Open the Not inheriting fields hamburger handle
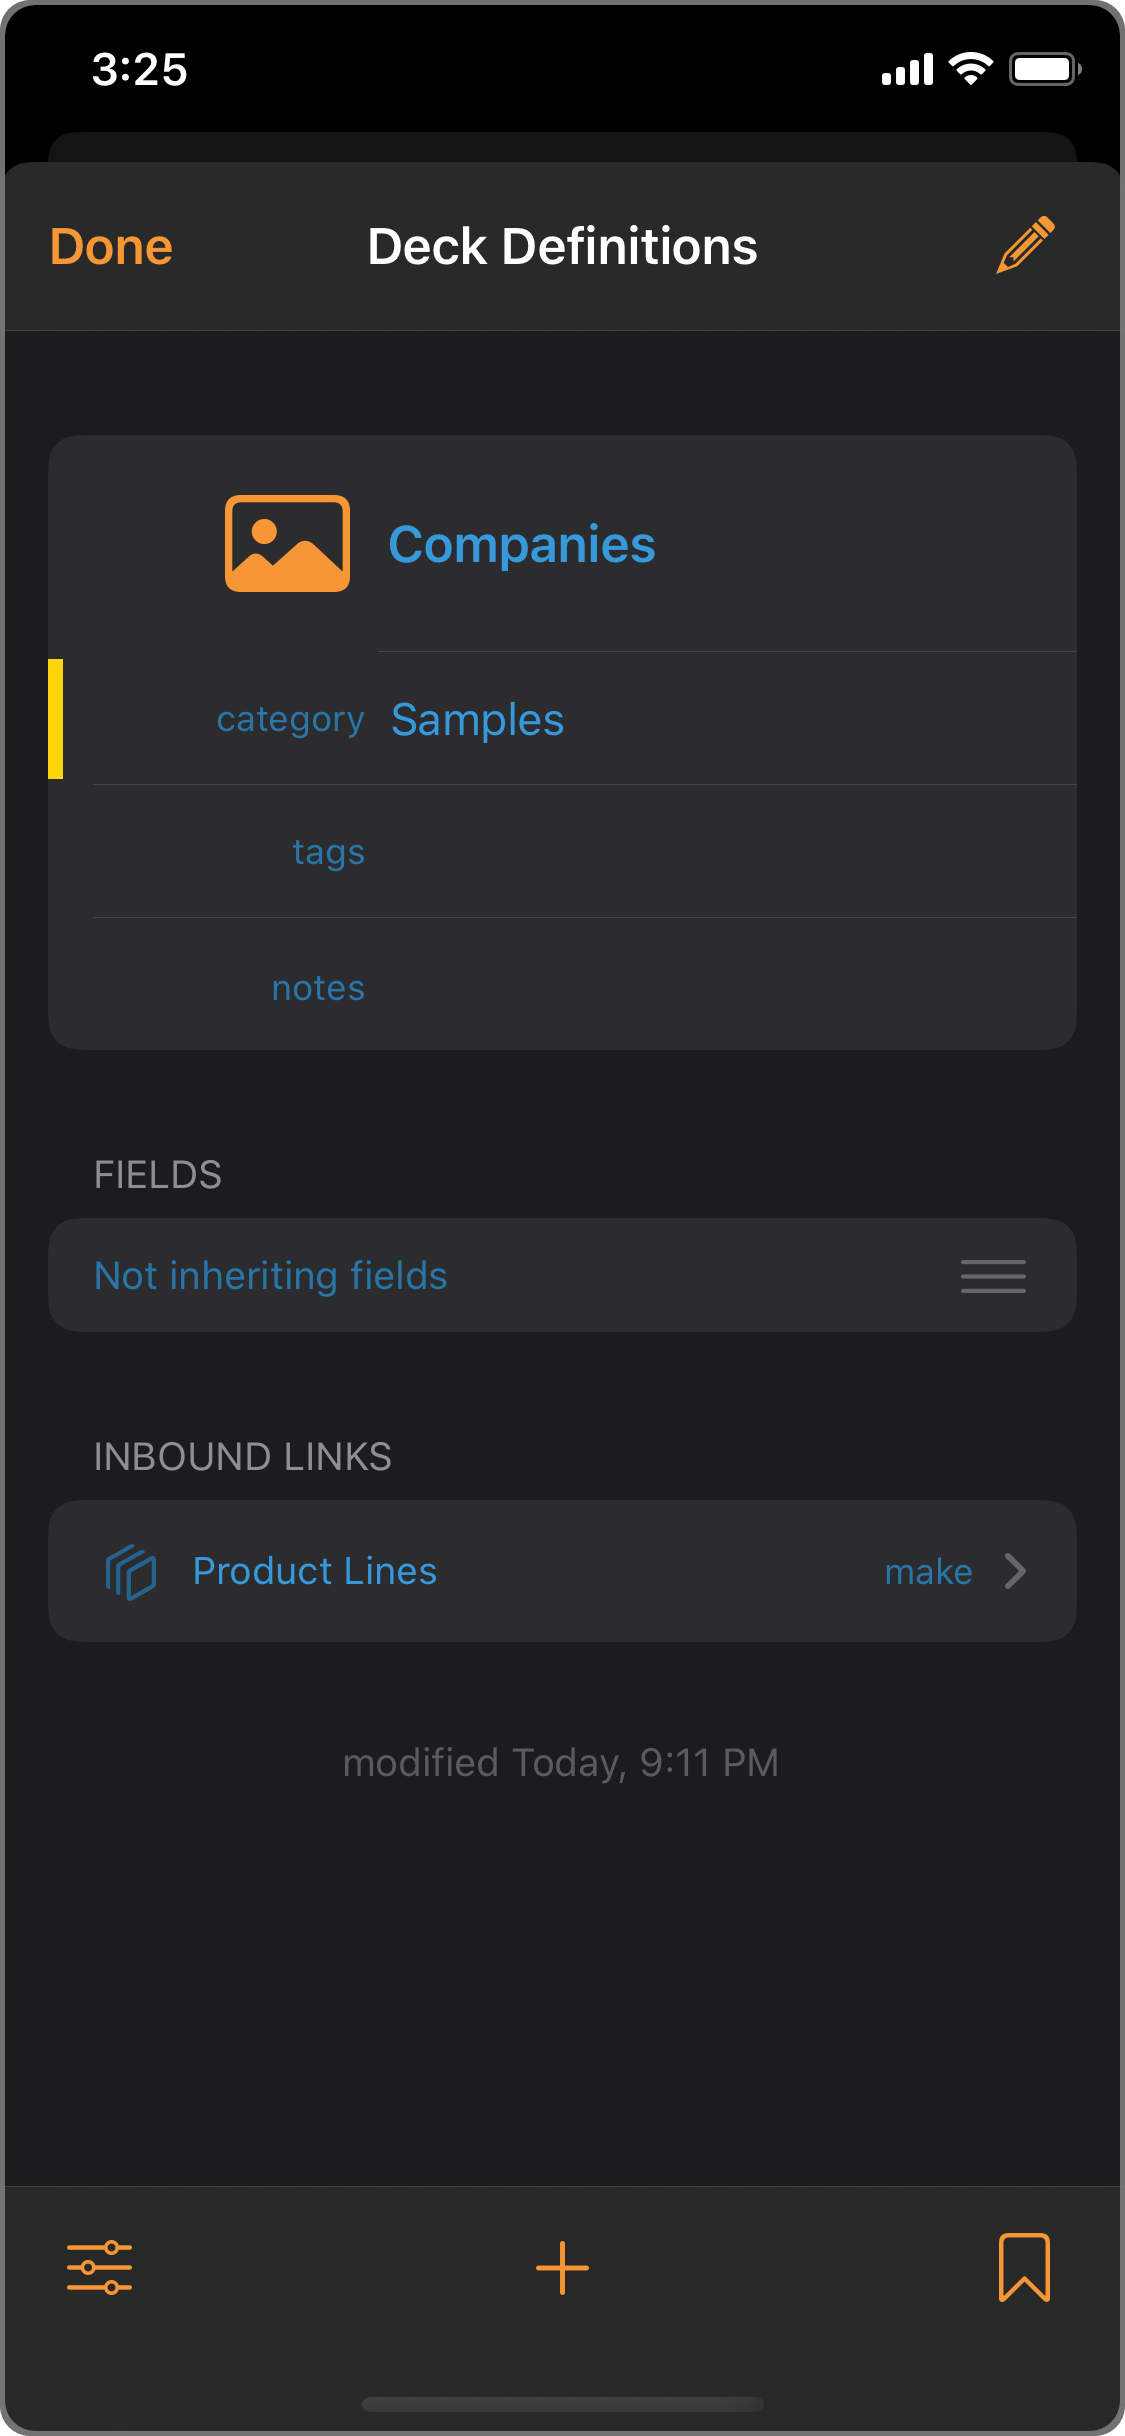 993,1276
